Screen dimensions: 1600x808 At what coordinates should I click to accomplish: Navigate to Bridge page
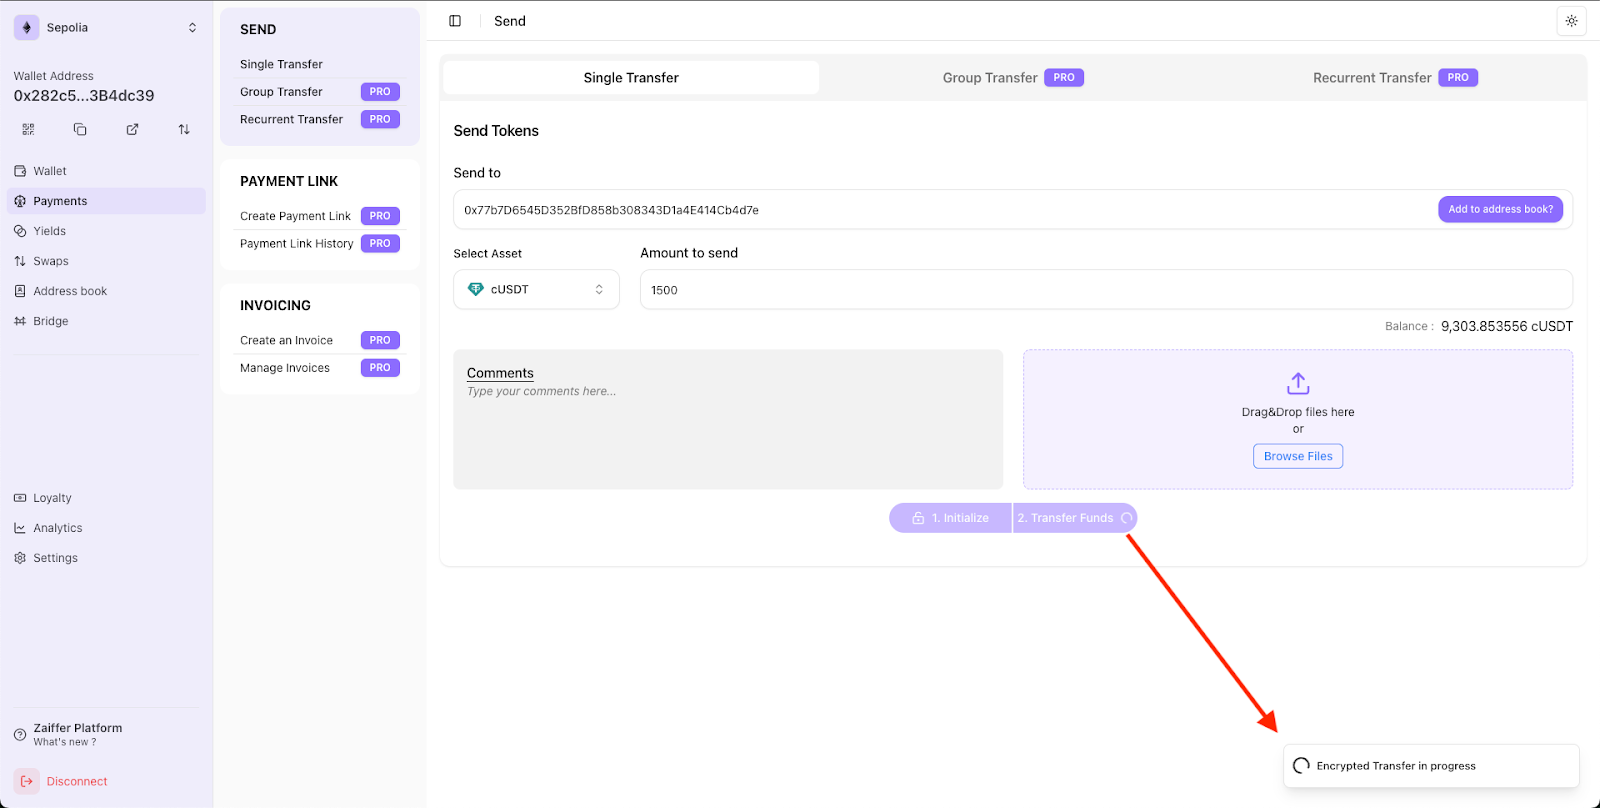pos(106,321)
